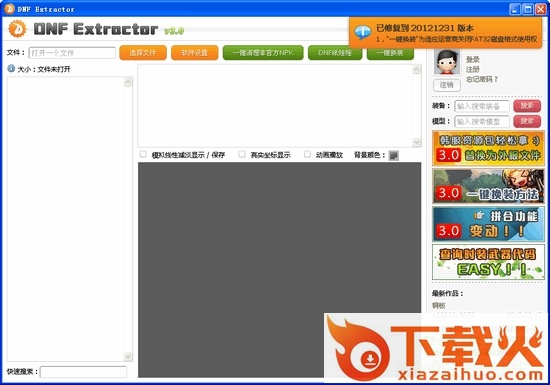
Task: Close the DNF Extractor window
Action: (540, 9)
